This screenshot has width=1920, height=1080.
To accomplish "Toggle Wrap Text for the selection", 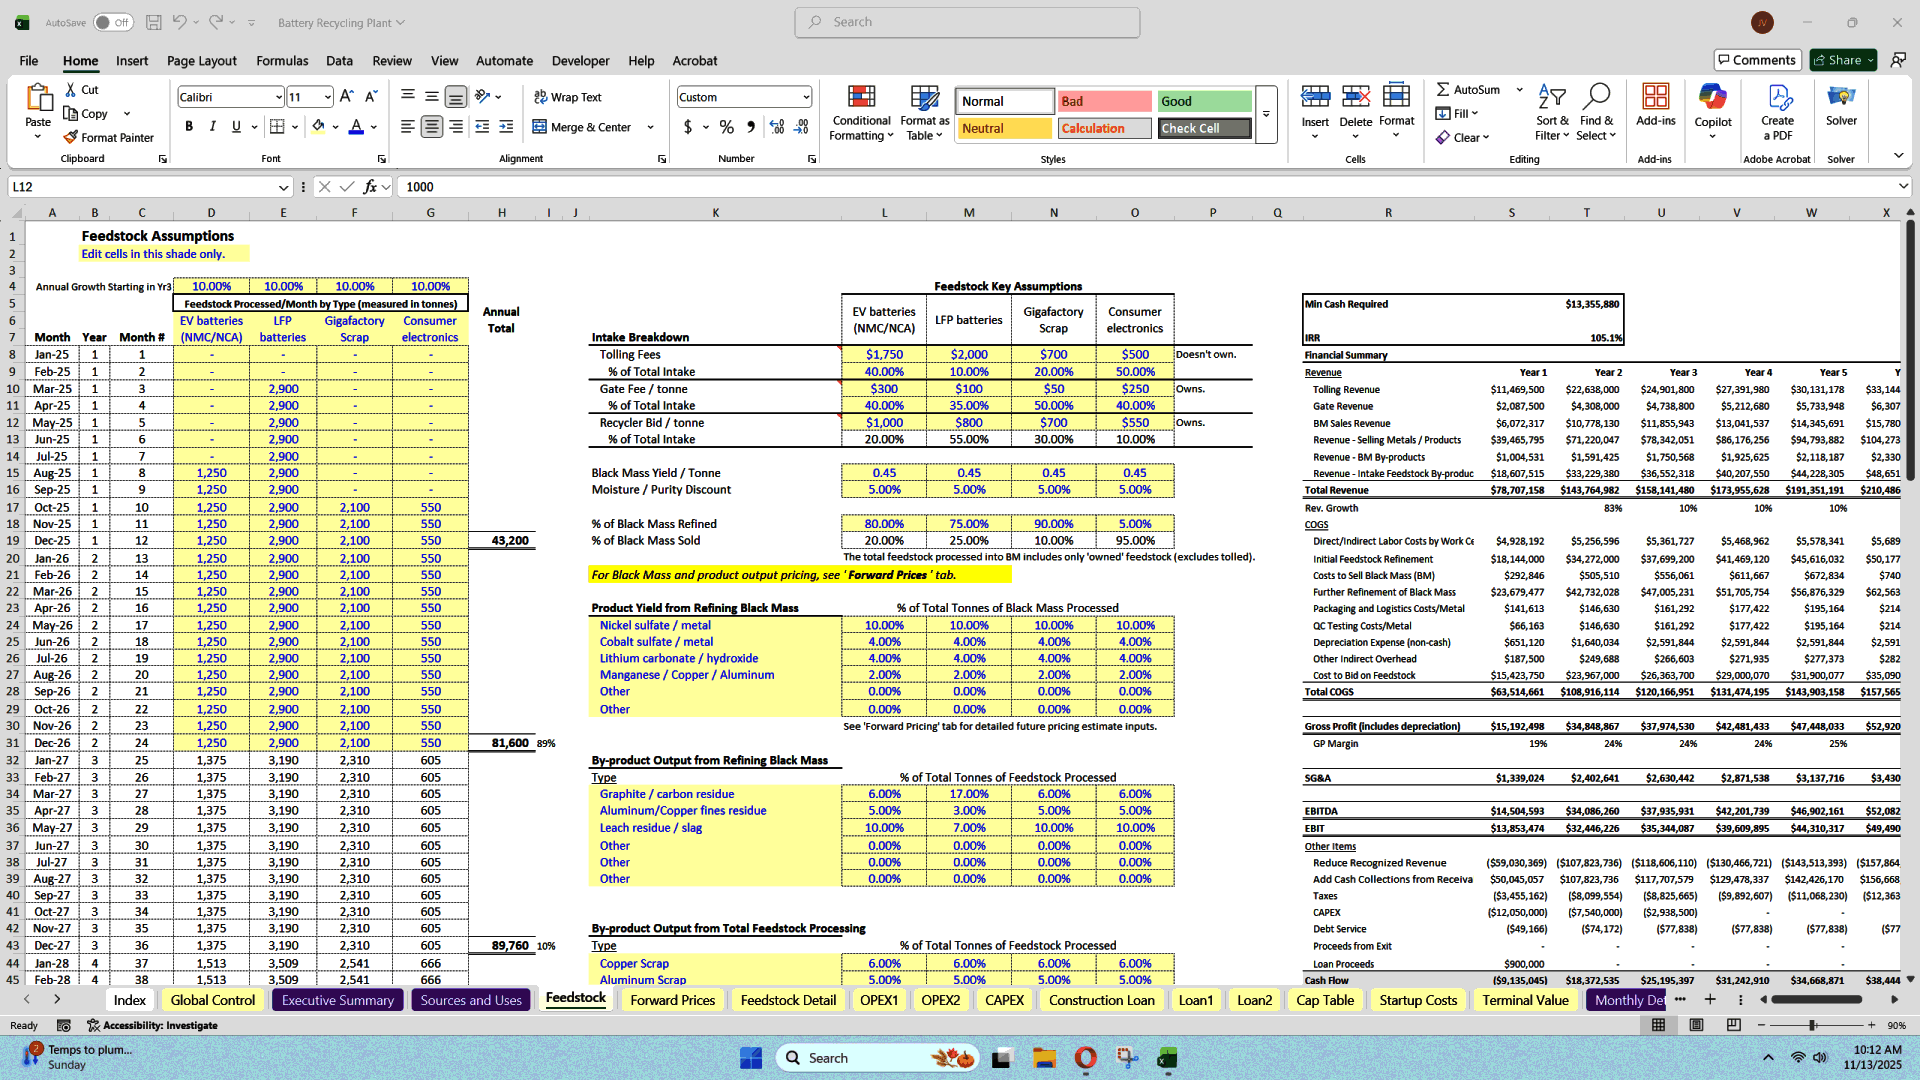I will tap(570, 96).
